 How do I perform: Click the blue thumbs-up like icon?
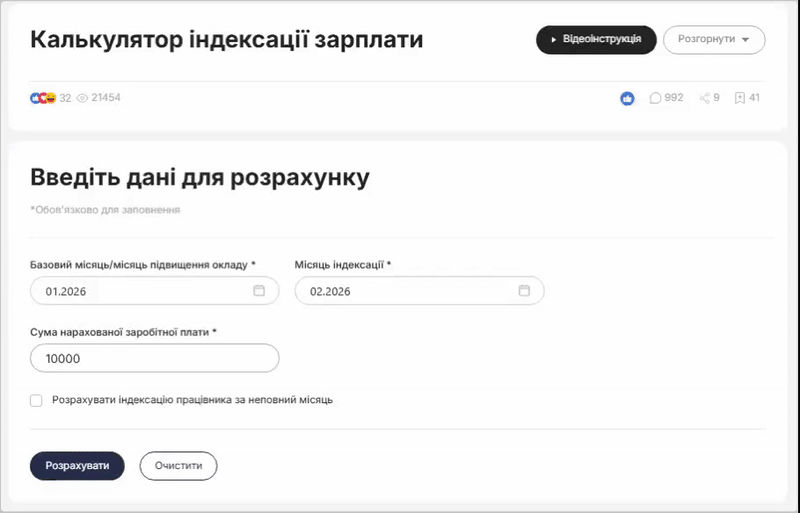click(627, 98)
